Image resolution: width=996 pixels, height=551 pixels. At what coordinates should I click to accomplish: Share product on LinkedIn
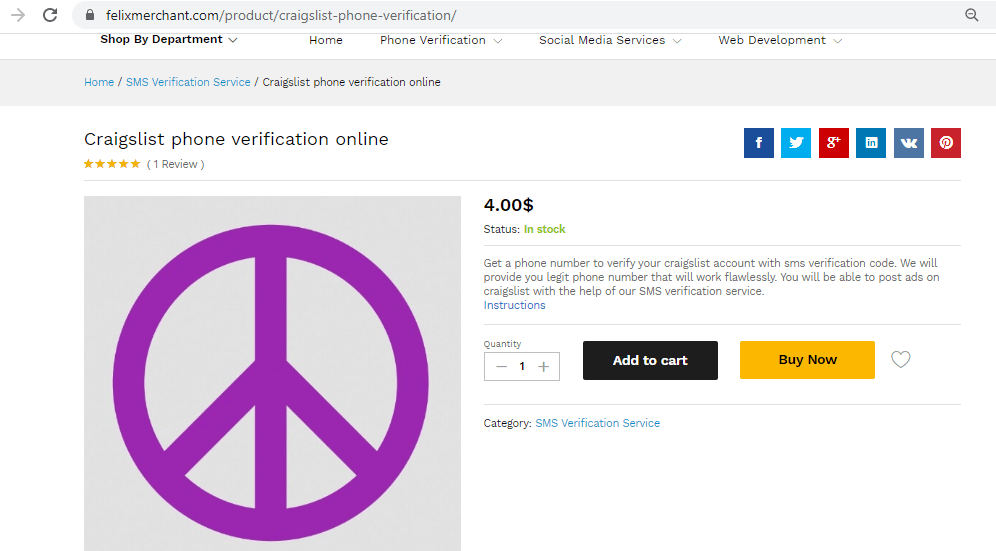tap(871, 143)
